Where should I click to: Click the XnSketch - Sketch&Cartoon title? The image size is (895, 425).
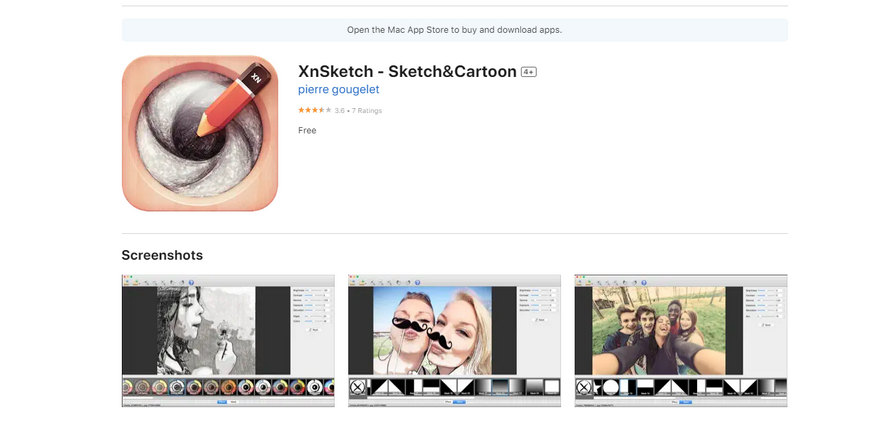click(x=407, y=71)
